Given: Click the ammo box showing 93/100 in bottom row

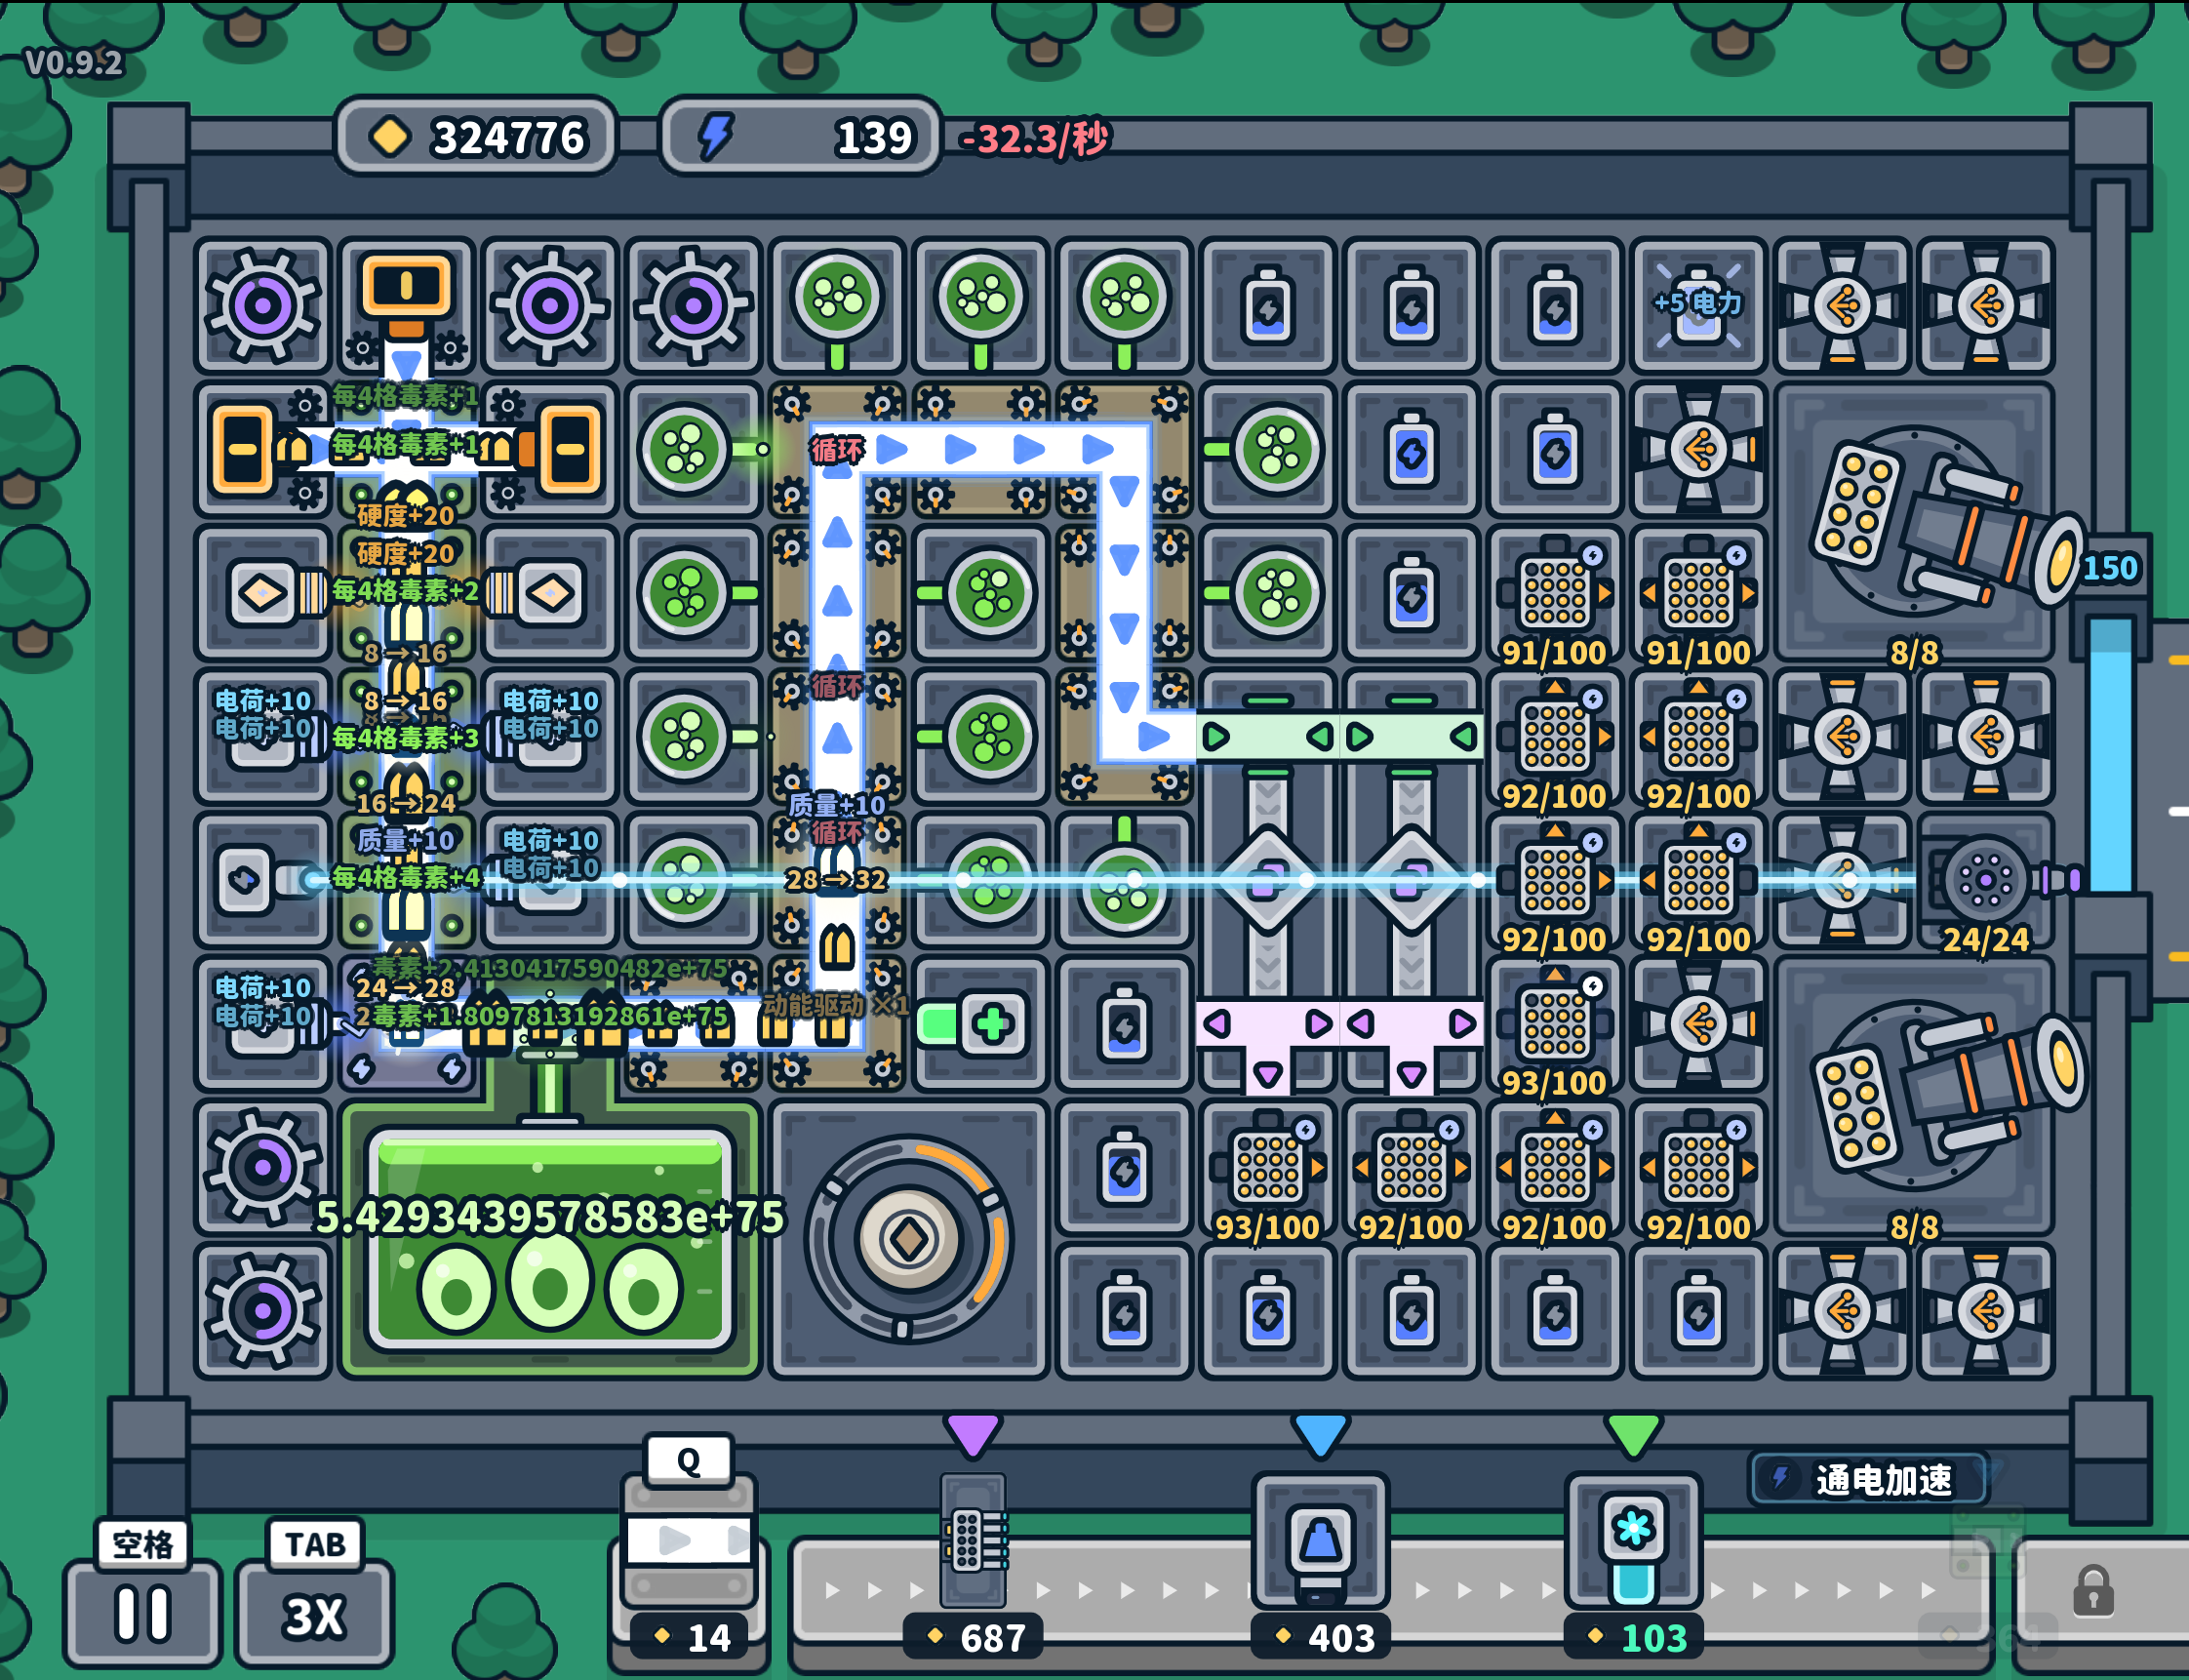Looking at the screenshot, I should point(1267,1168).
